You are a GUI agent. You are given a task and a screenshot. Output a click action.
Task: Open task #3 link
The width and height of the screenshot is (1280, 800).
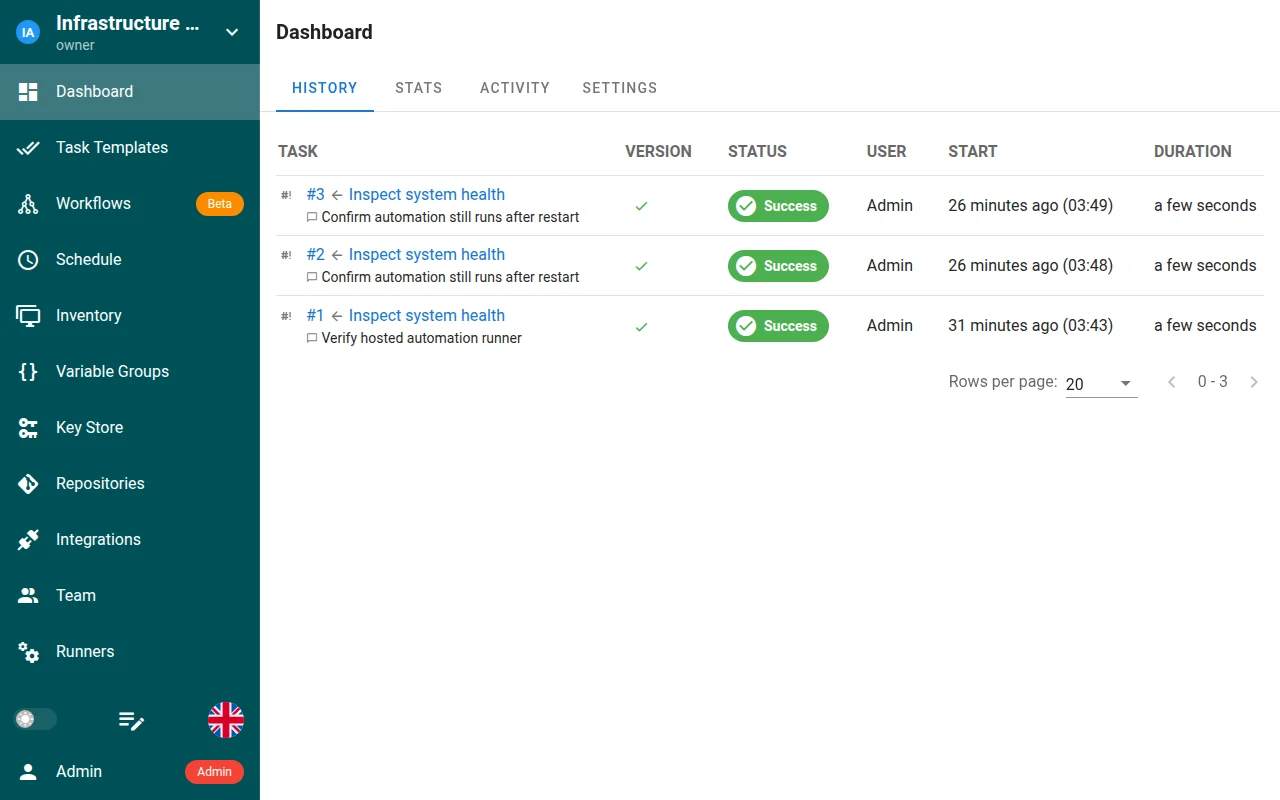point(316,195)
